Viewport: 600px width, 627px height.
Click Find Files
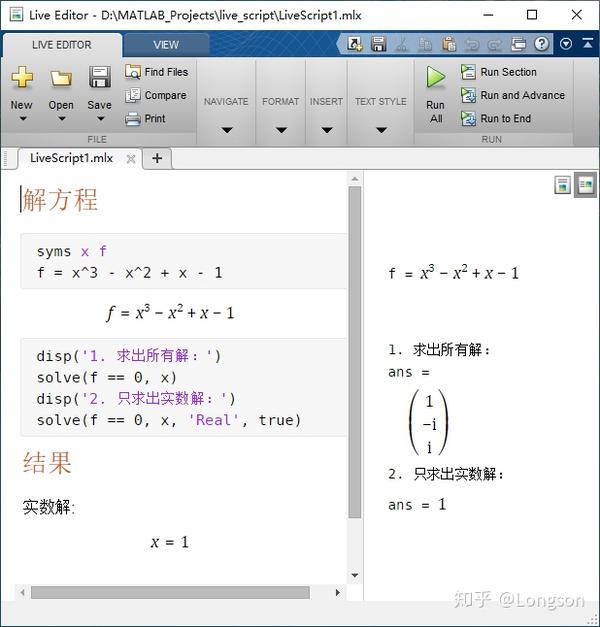156,72
